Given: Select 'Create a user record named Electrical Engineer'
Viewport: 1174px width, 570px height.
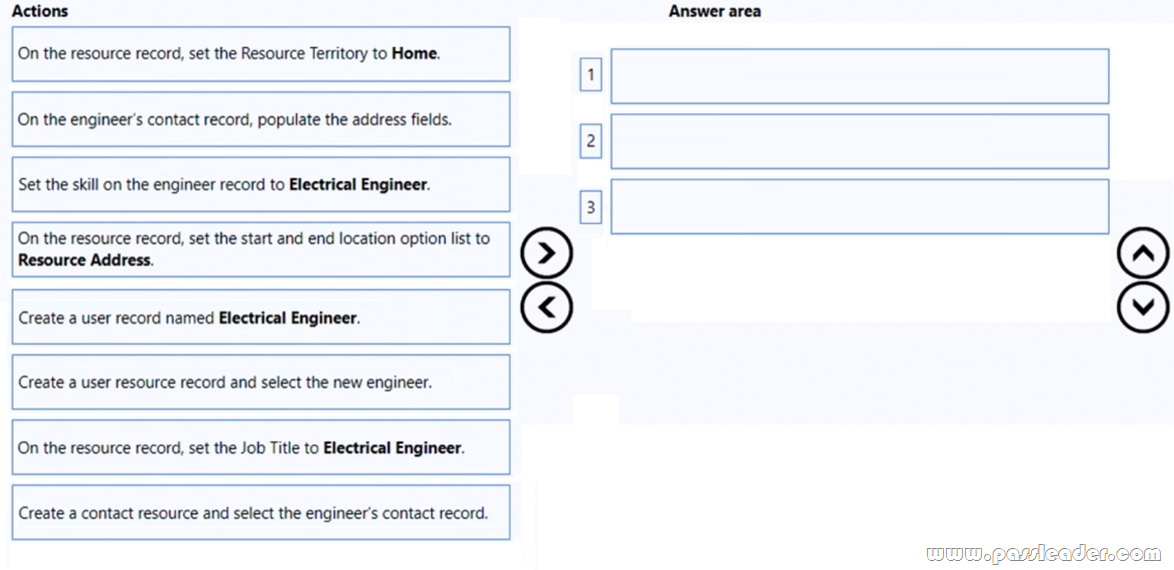Looking at the screenshot, I should (260, 317).
